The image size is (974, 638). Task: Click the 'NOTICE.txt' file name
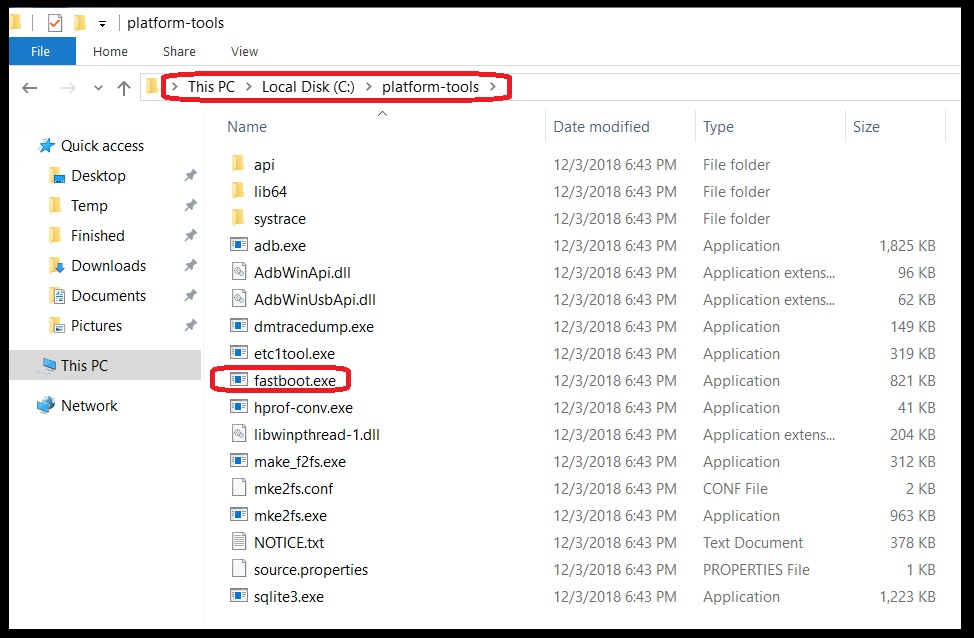[x=289, y=543]
